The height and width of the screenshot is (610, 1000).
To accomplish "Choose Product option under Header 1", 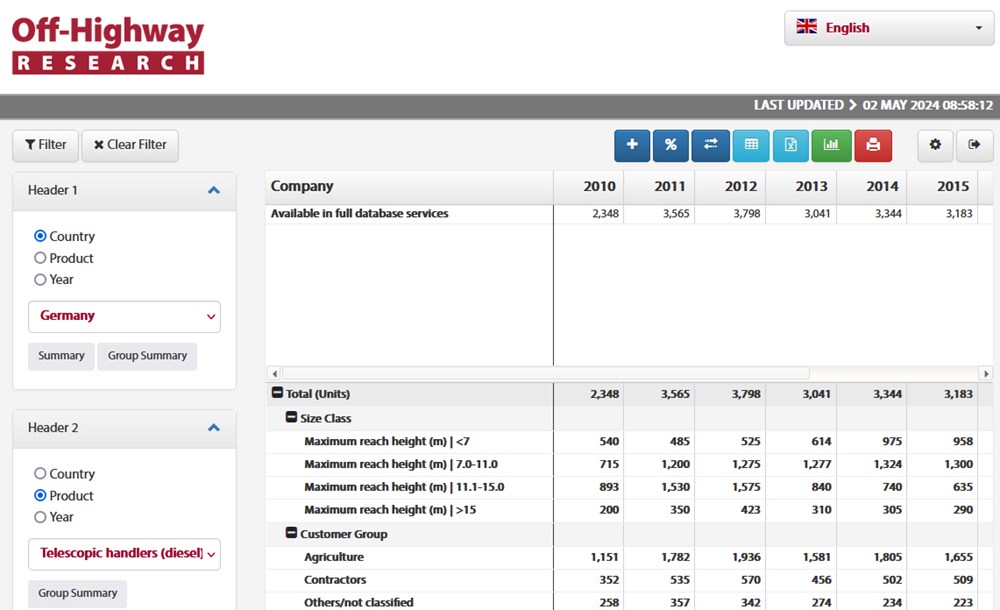I will [x=39, y=258].
